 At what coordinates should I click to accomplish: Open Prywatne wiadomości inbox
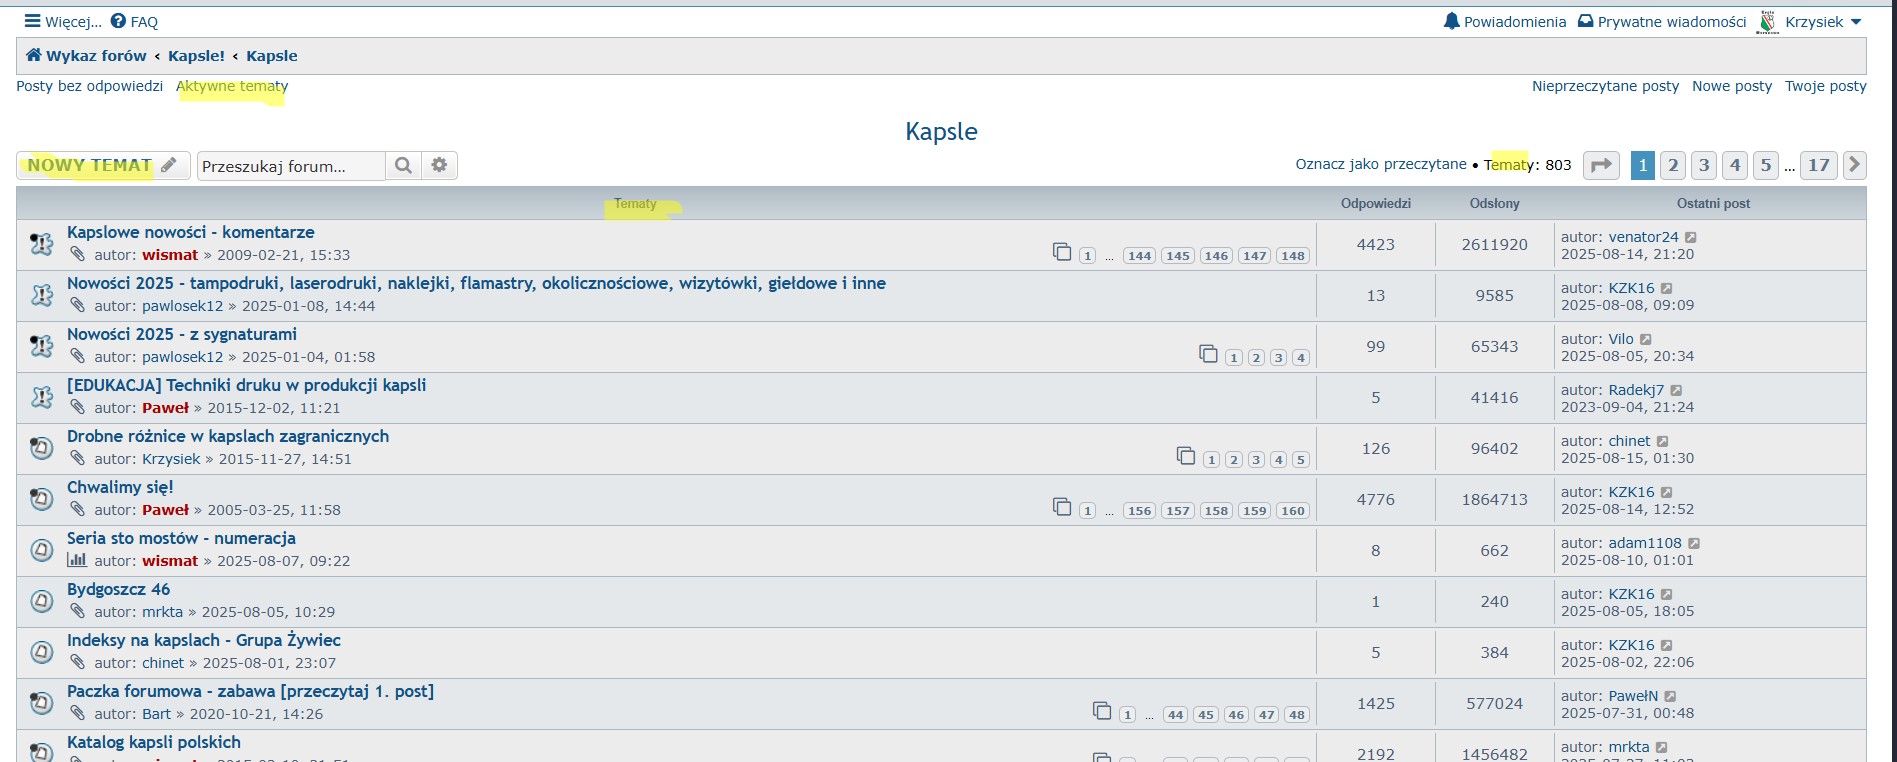pos(1661,22)
